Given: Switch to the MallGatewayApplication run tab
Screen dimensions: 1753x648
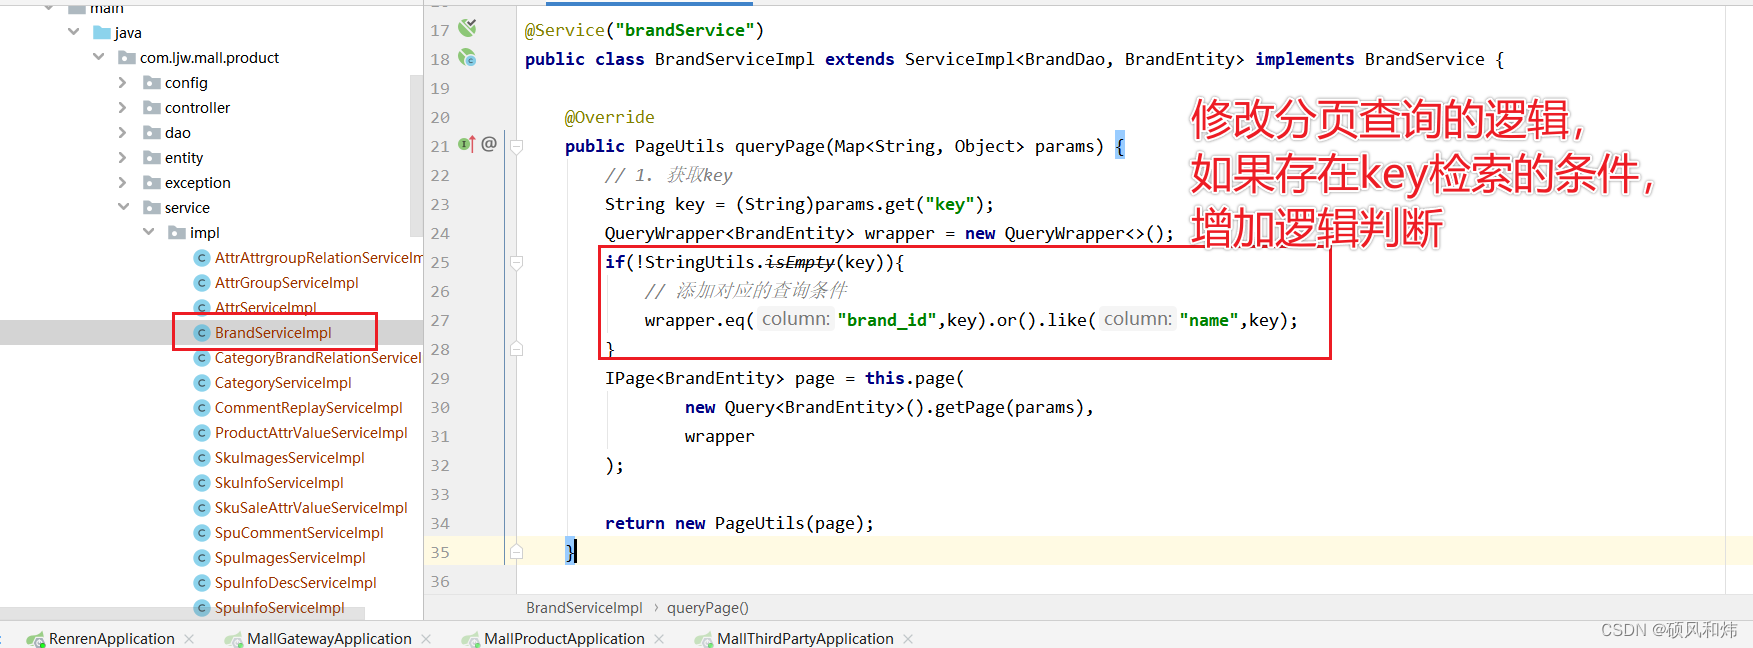Looking at the screenshot, I should click(x=329, y=639).
